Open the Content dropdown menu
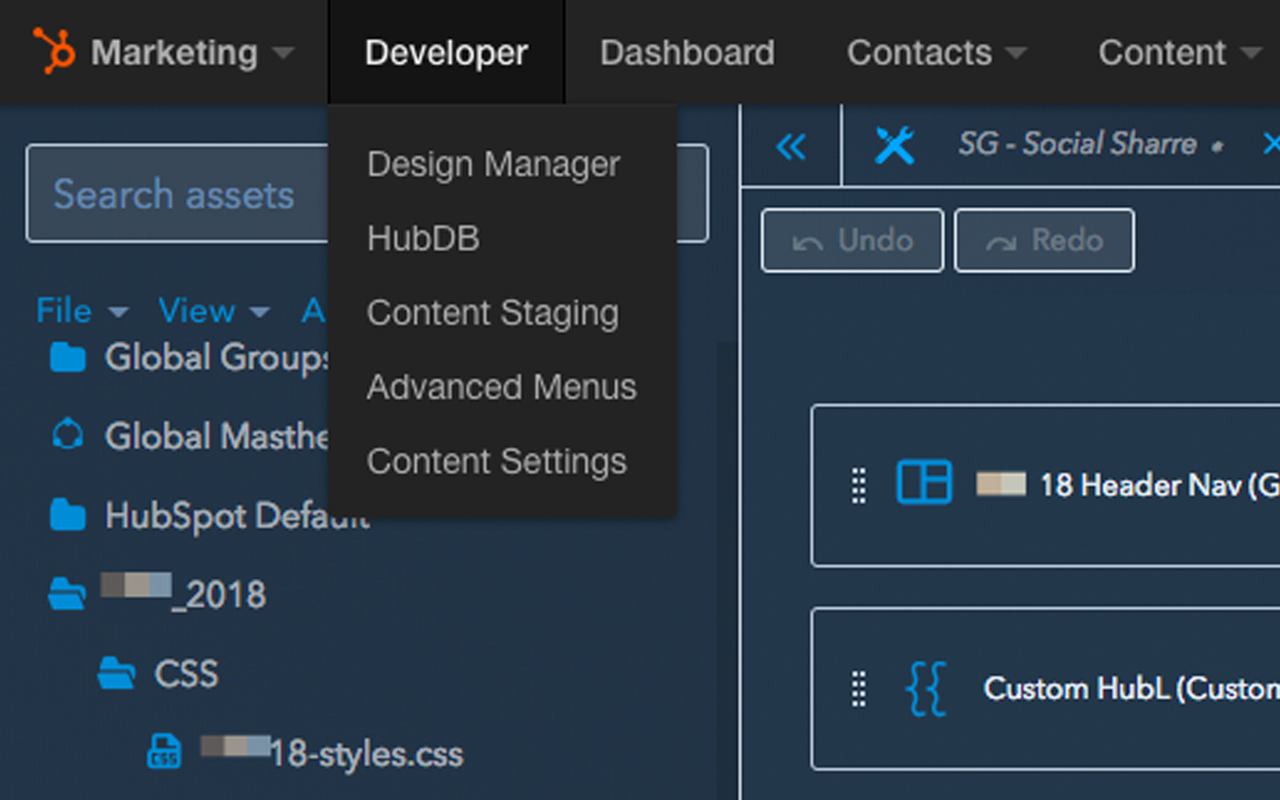The image size is (1280, 800). click(1180, 52)
